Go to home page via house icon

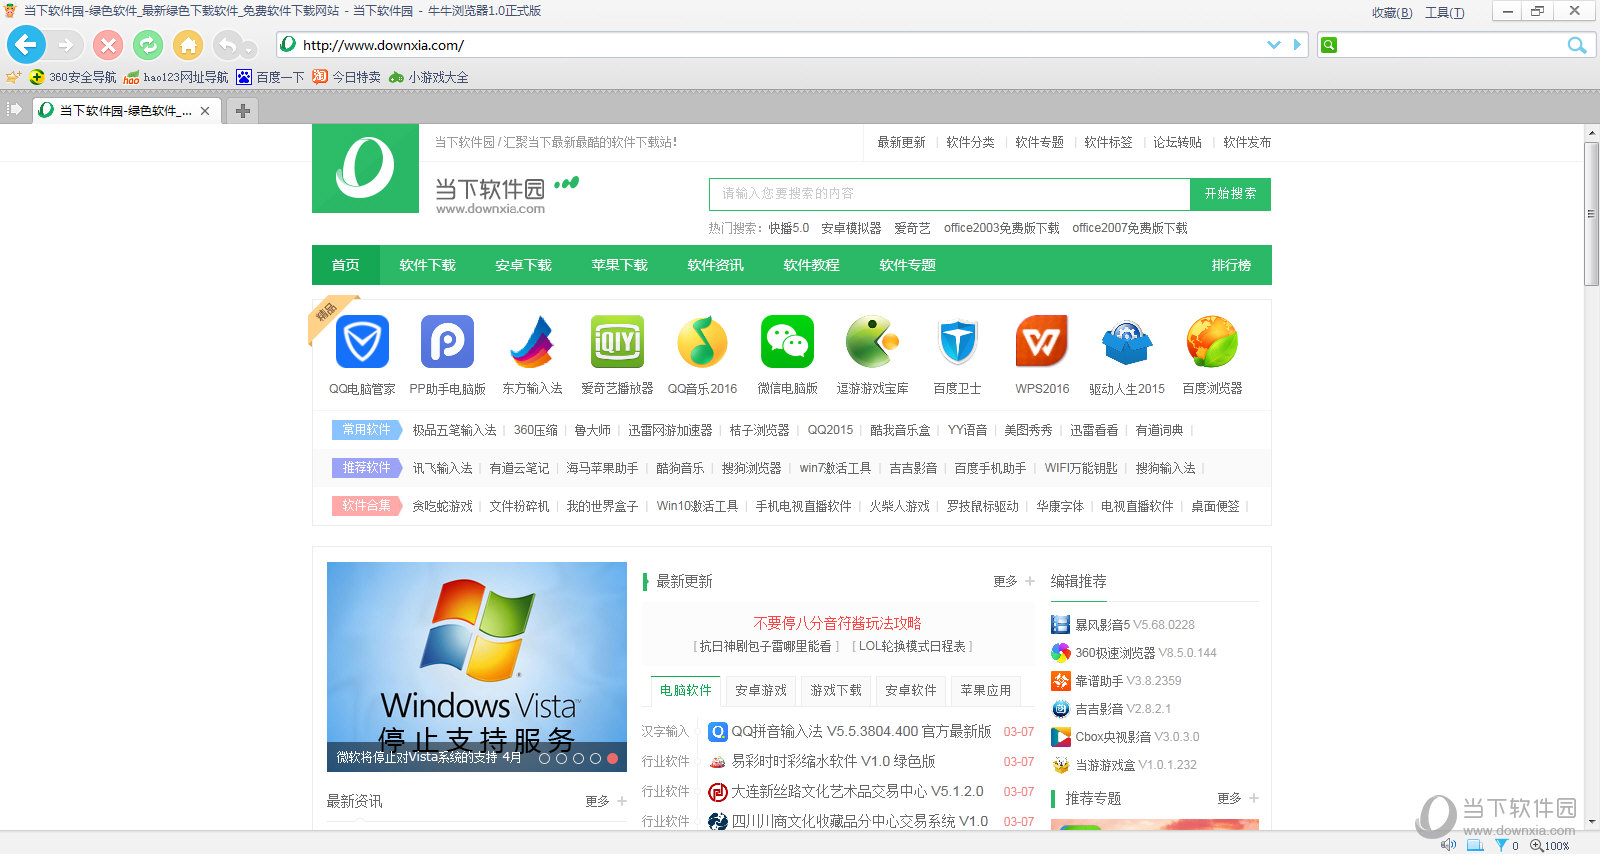(188, 45)
